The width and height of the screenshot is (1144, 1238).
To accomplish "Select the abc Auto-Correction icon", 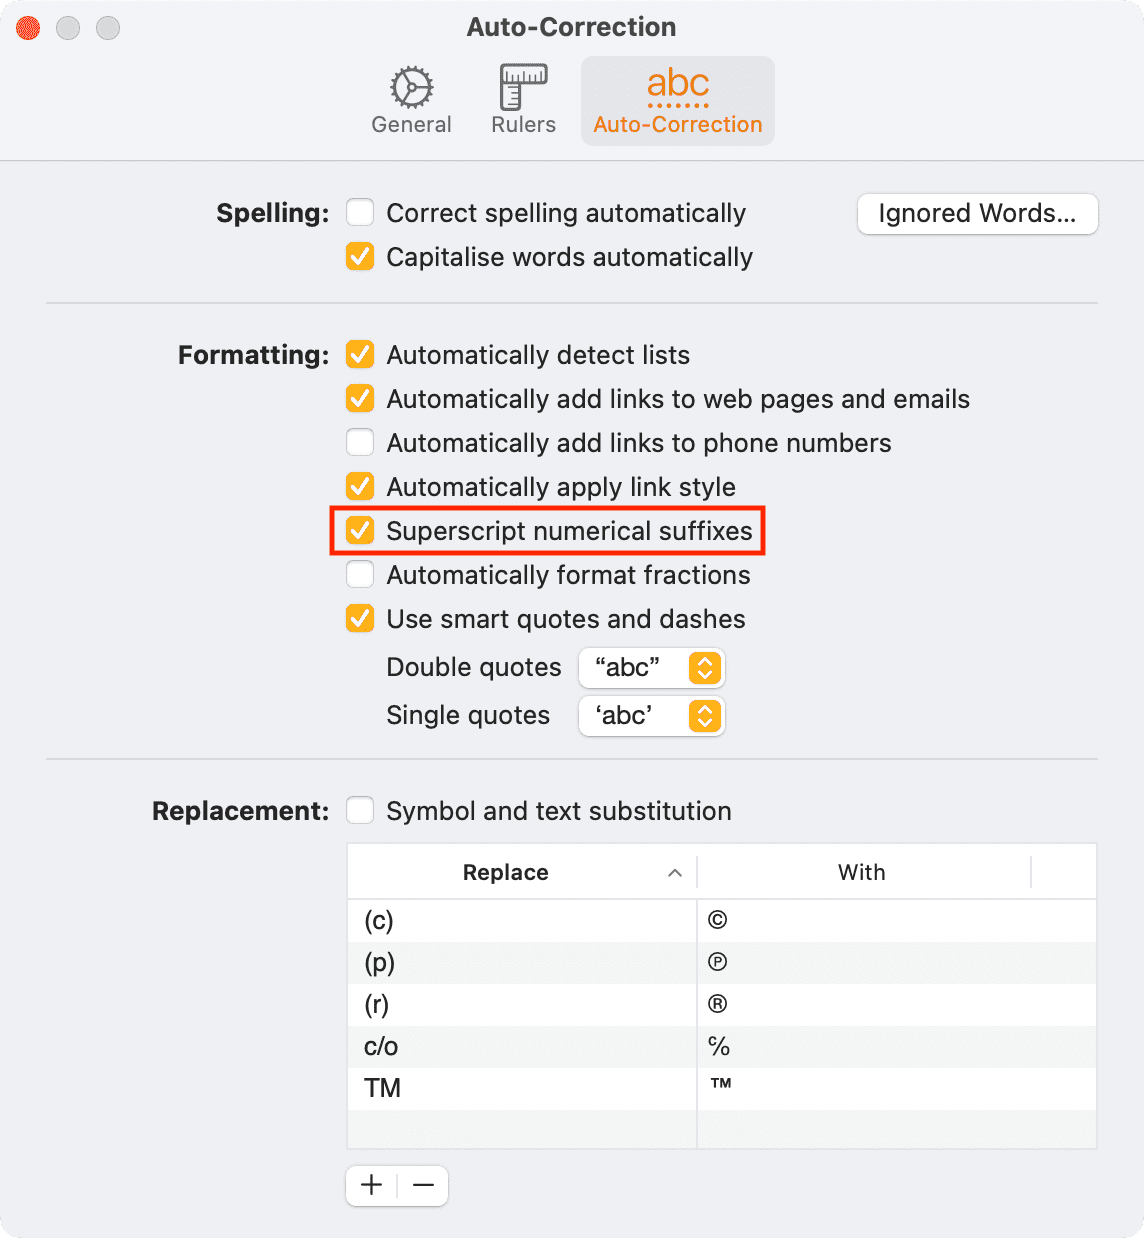I will click(x=678, y=87).
